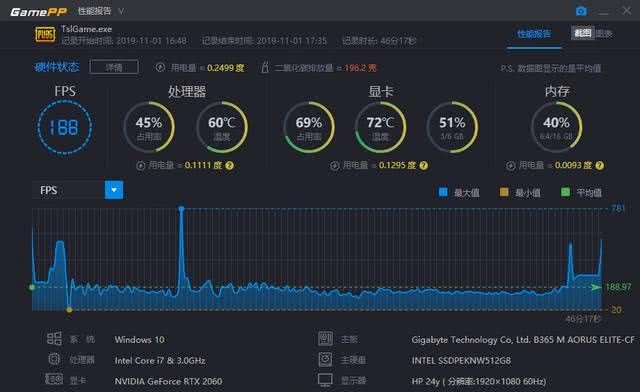Image resolution: width=640 pixels, height=392 pixels.
Task: Click the CPU 60℃ temperature gauge
Action: [x=222, y=127]
